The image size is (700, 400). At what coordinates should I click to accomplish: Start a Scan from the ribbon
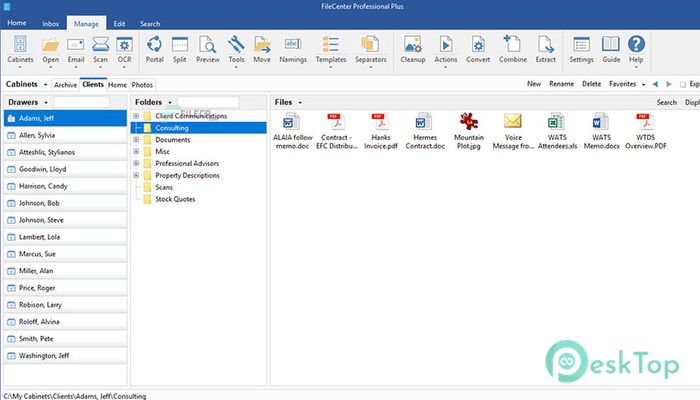[x=100, y=50]
